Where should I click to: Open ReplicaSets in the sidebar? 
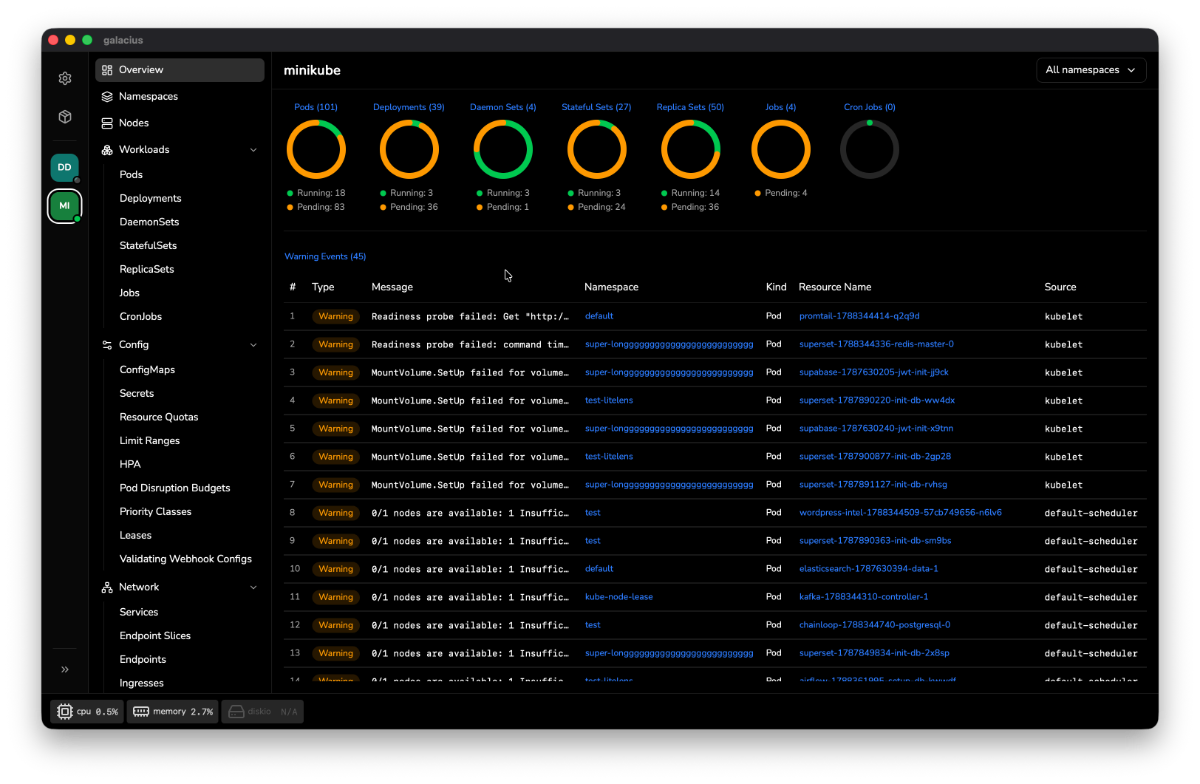147,269
